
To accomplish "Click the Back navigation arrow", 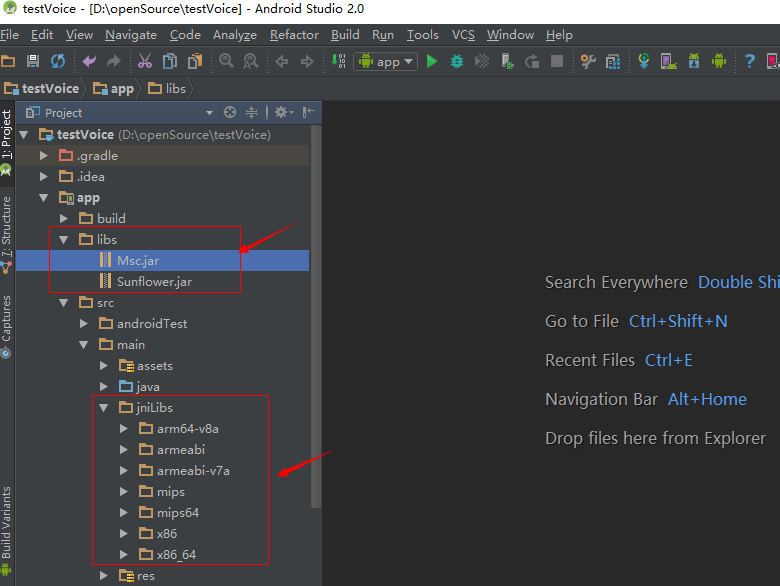I will 282,62.
